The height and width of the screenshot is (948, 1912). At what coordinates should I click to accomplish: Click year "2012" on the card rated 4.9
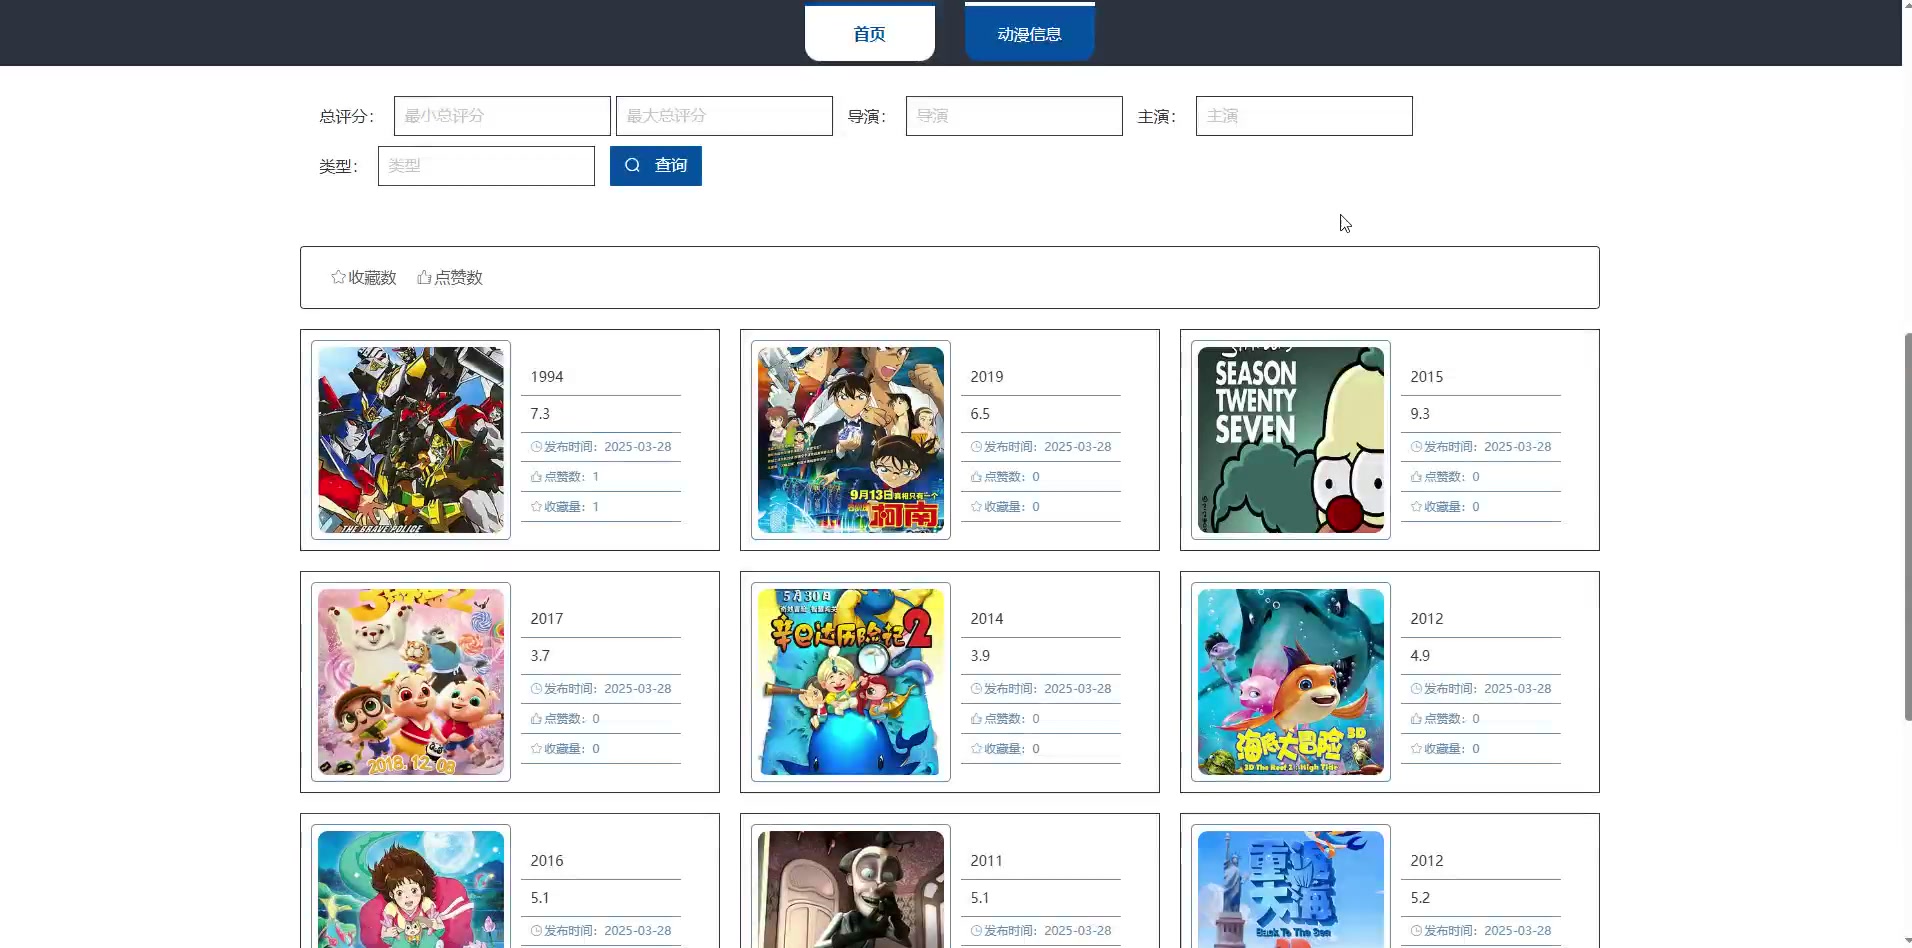tap(1427, 619)
